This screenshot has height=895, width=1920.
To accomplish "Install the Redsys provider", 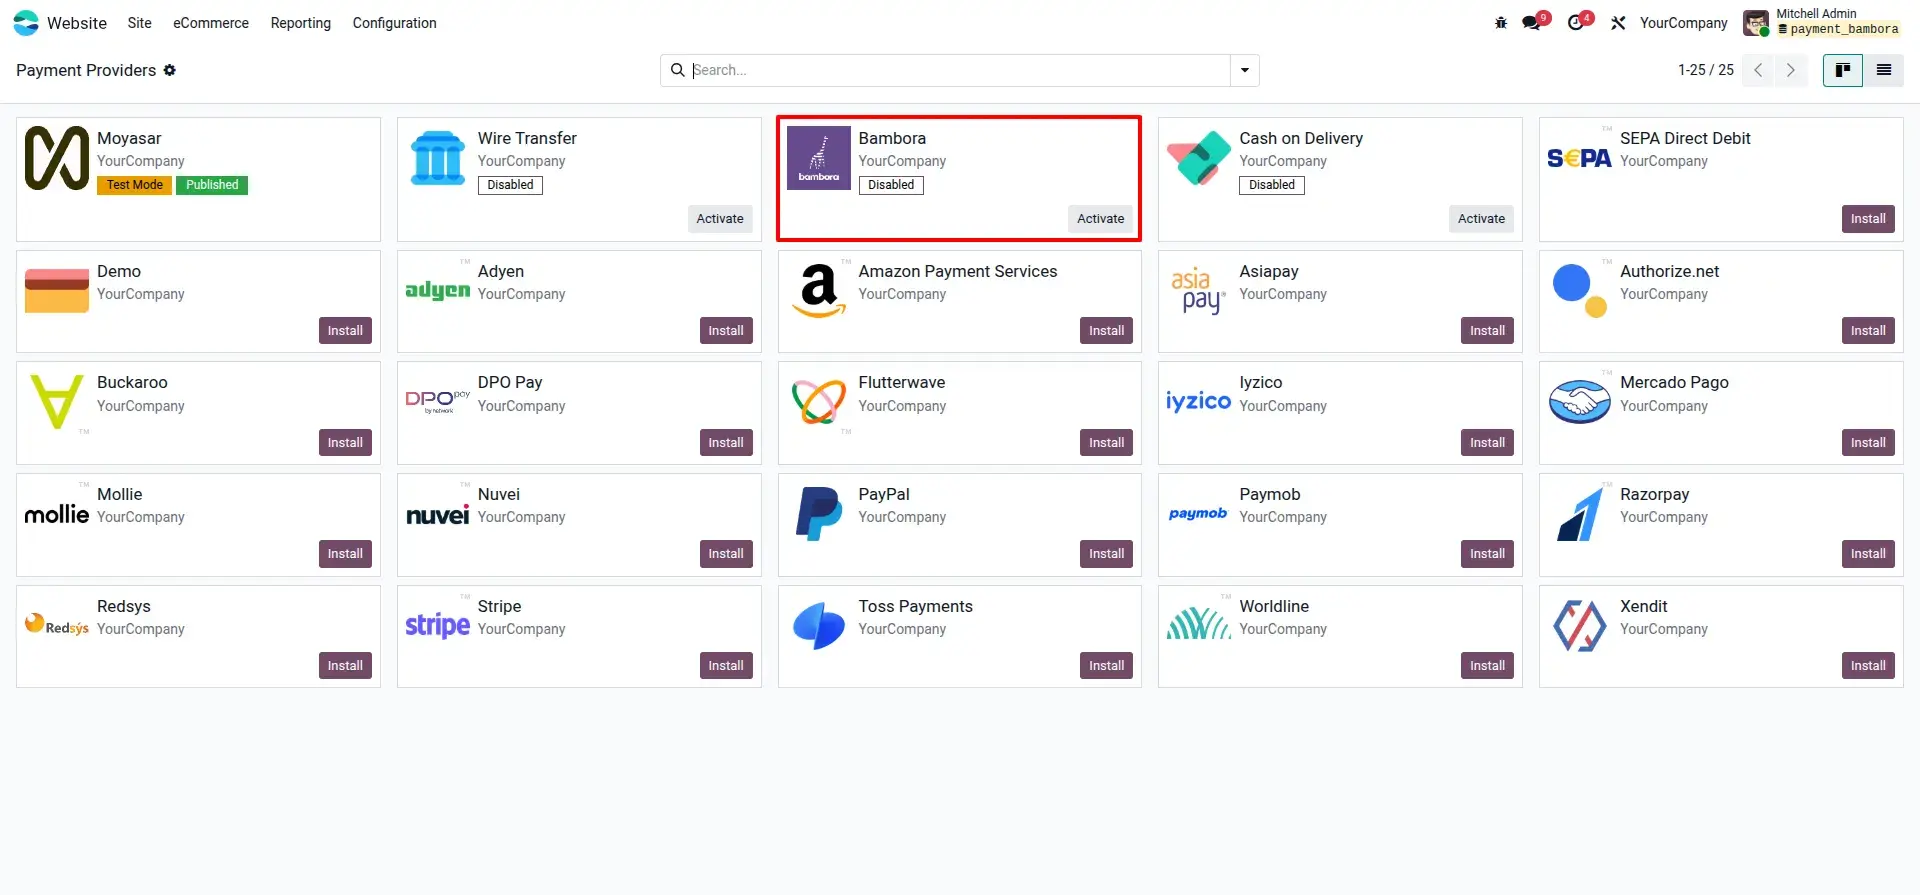I will coord(345,666).
